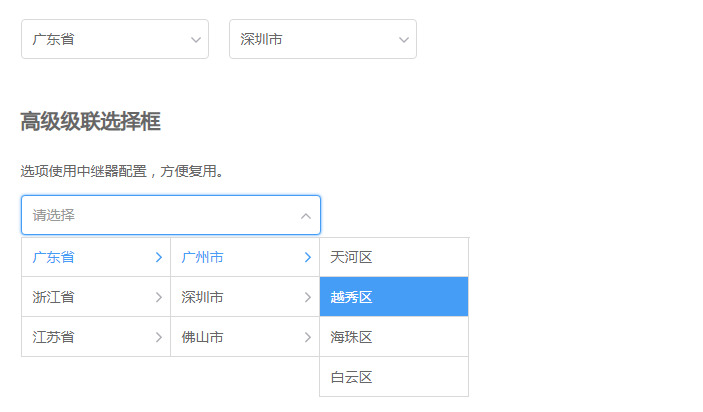Image resolution: width=703 pixels, height=412 pixels.
Task: Collapse cascader using the up arrow icon
Action: pyautogui.click(x=306, y=216)
